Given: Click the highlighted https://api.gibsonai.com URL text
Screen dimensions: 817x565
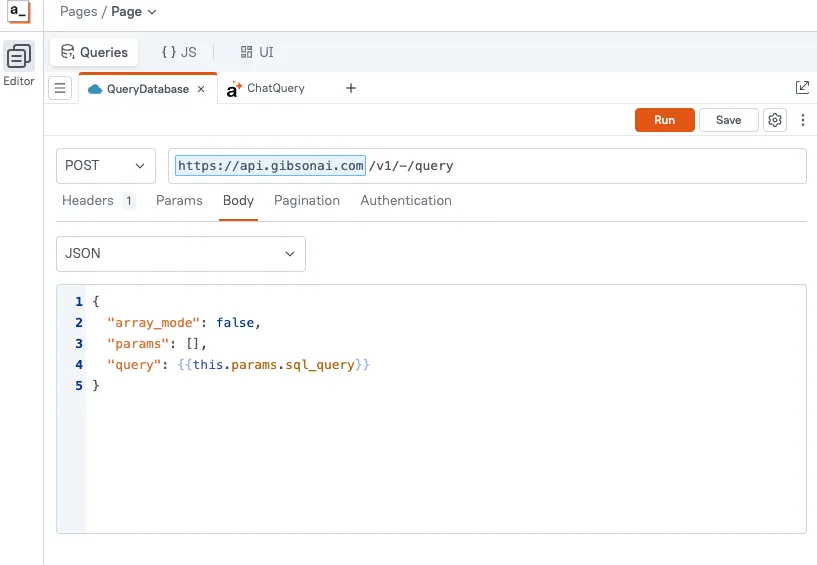Looking at the screenshot, I should tap(270, 166).
